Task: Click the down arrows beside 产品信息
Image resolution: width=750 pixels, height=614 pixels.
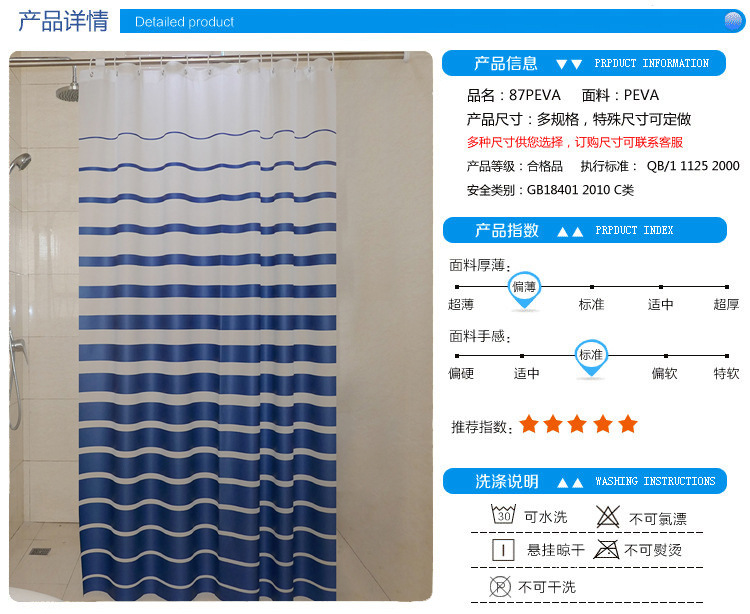Action: point(569,64)
